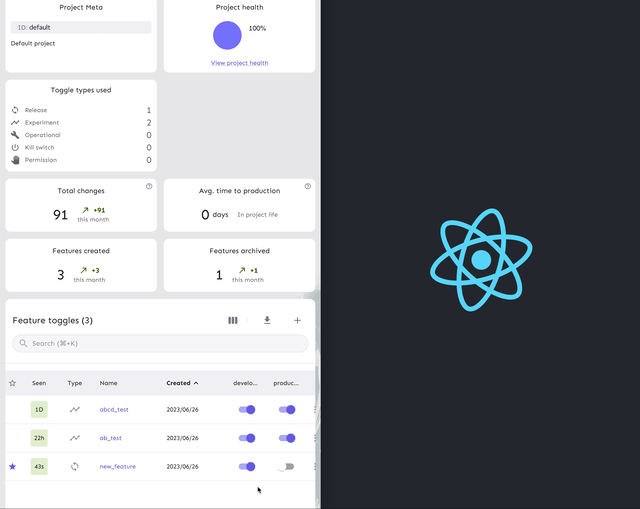This screenshot has height=509, width=640.
Task: Click experiment type icon in abcd_test row
Action: coord(75,409)
